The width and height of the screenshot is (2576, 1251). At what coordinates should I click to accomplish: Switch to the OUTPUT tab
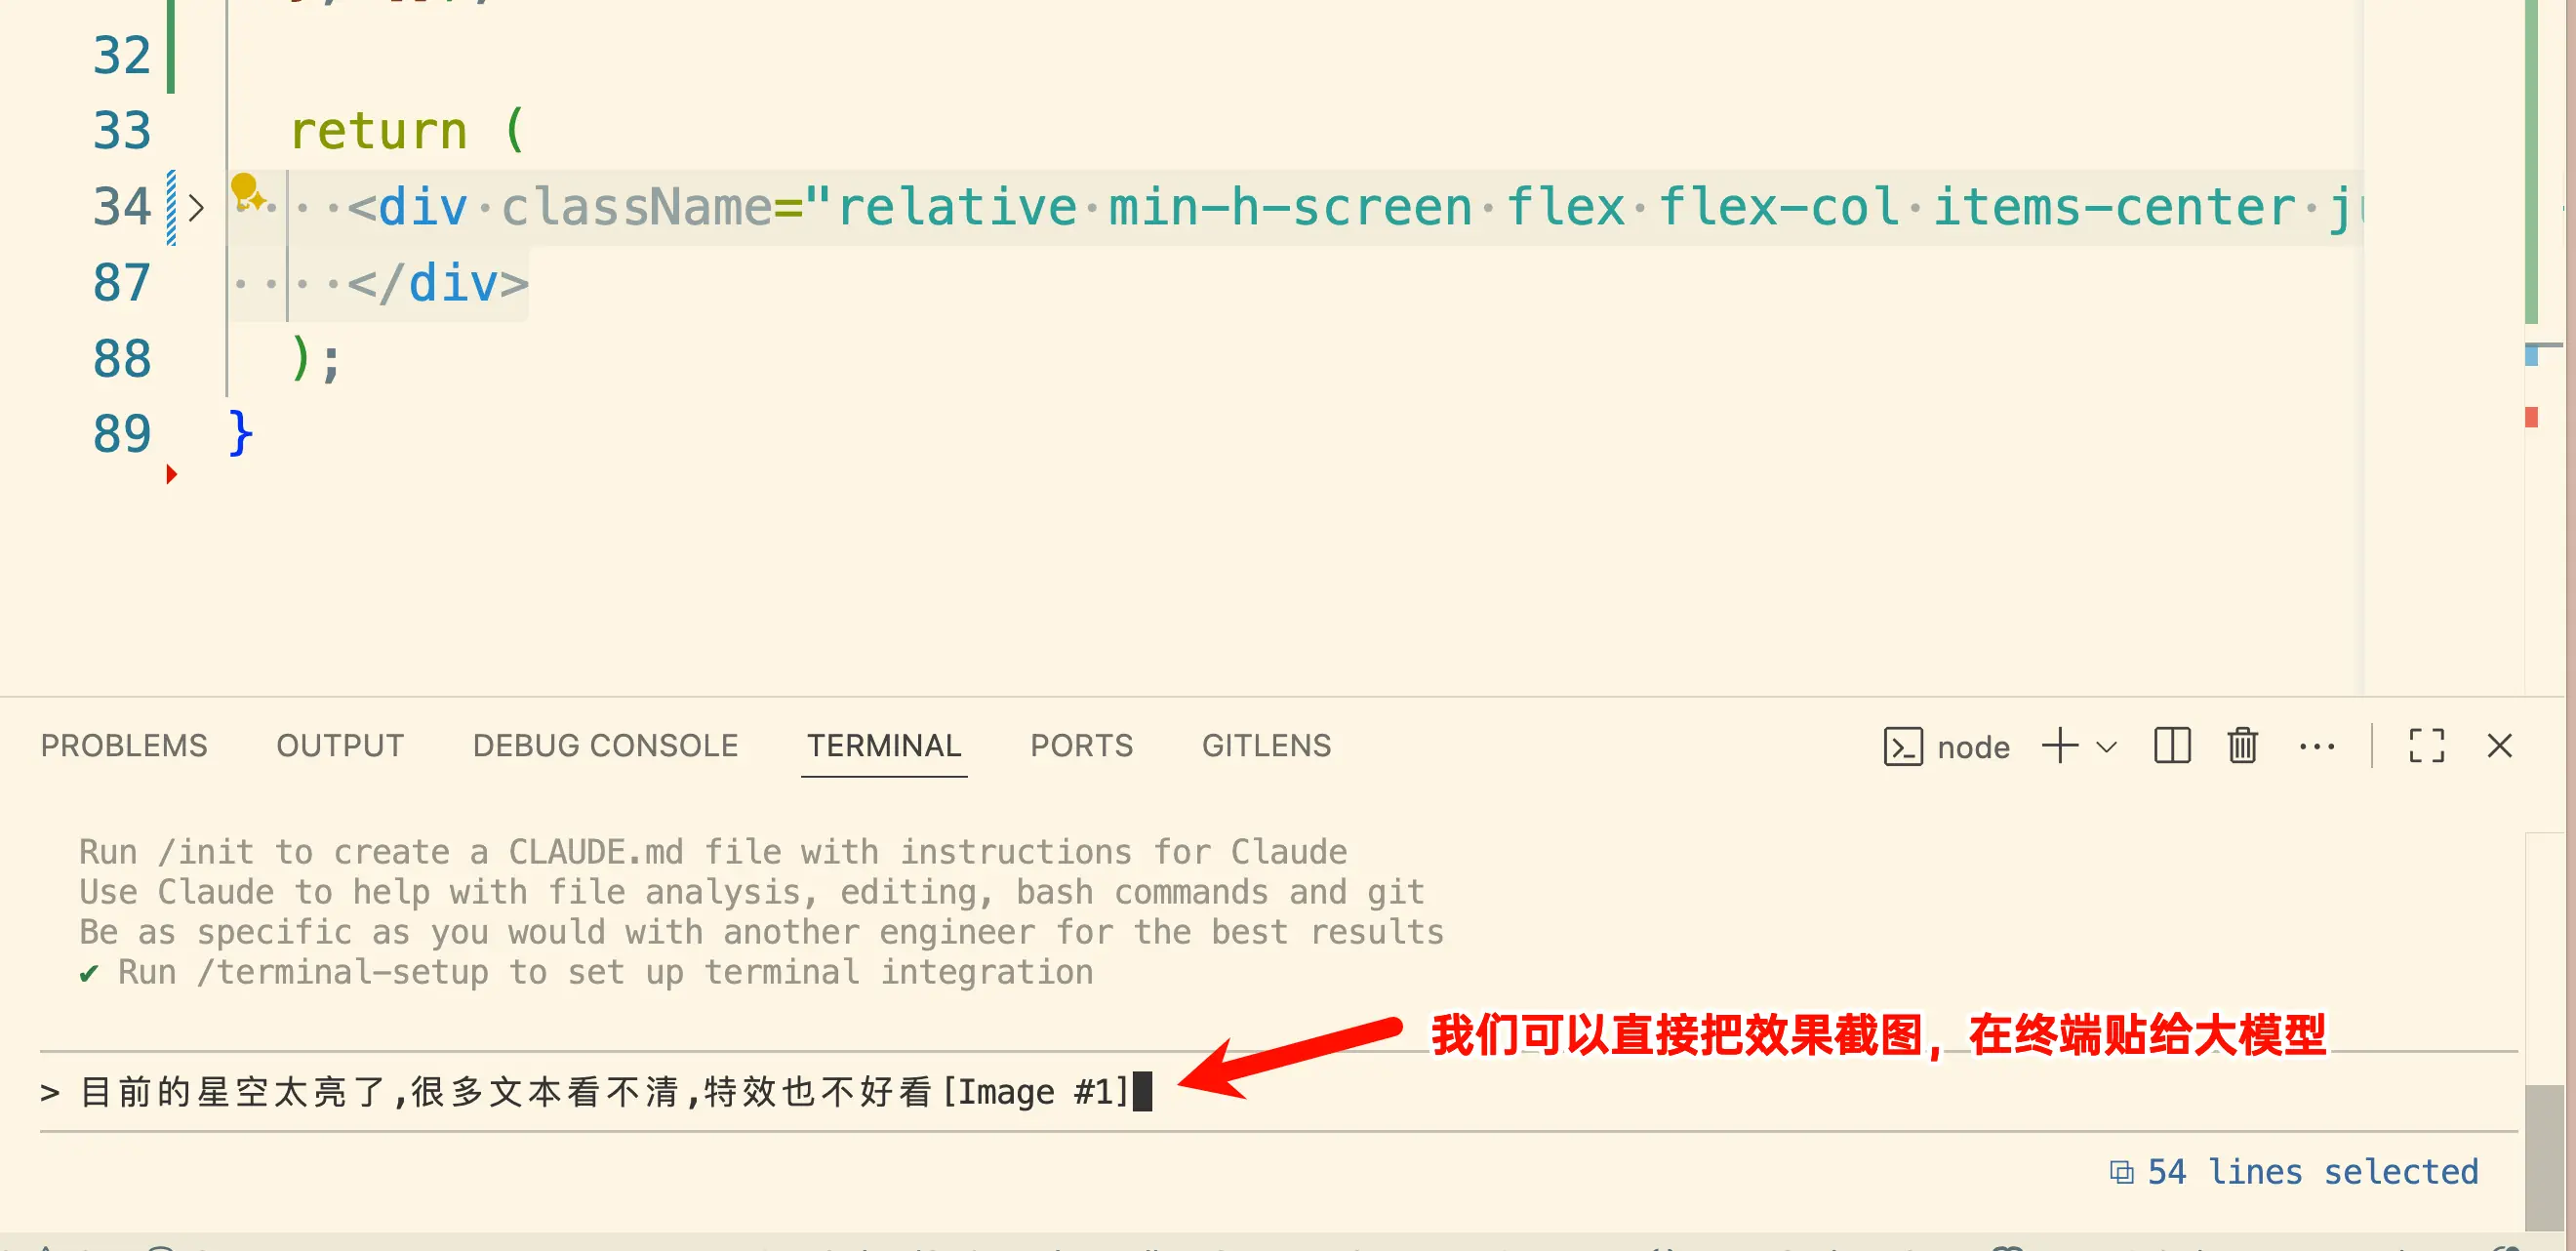tap(340, 746)
